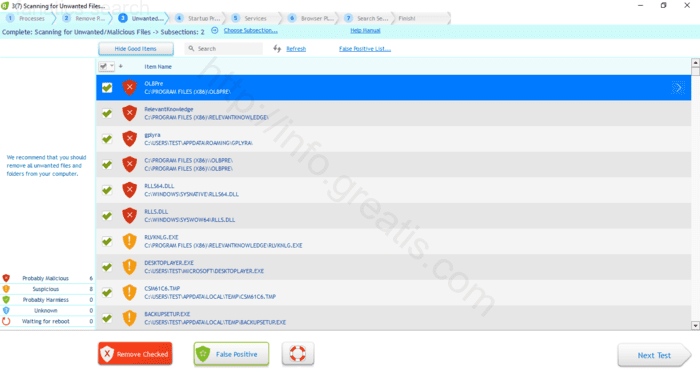Viewport: 700px width, 373px height.
Task: Click into the Search field
Action: pyautogui.click(x=224, y=49)
